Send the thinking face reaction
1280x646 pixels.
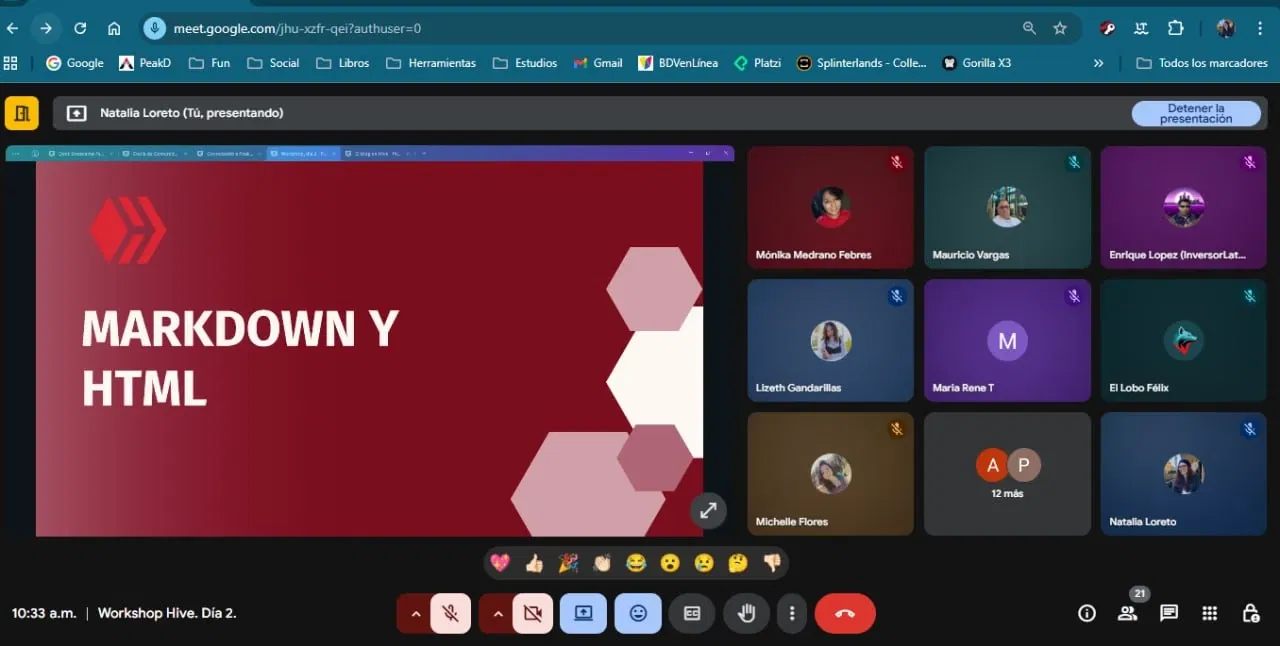[x=738, y=563]
